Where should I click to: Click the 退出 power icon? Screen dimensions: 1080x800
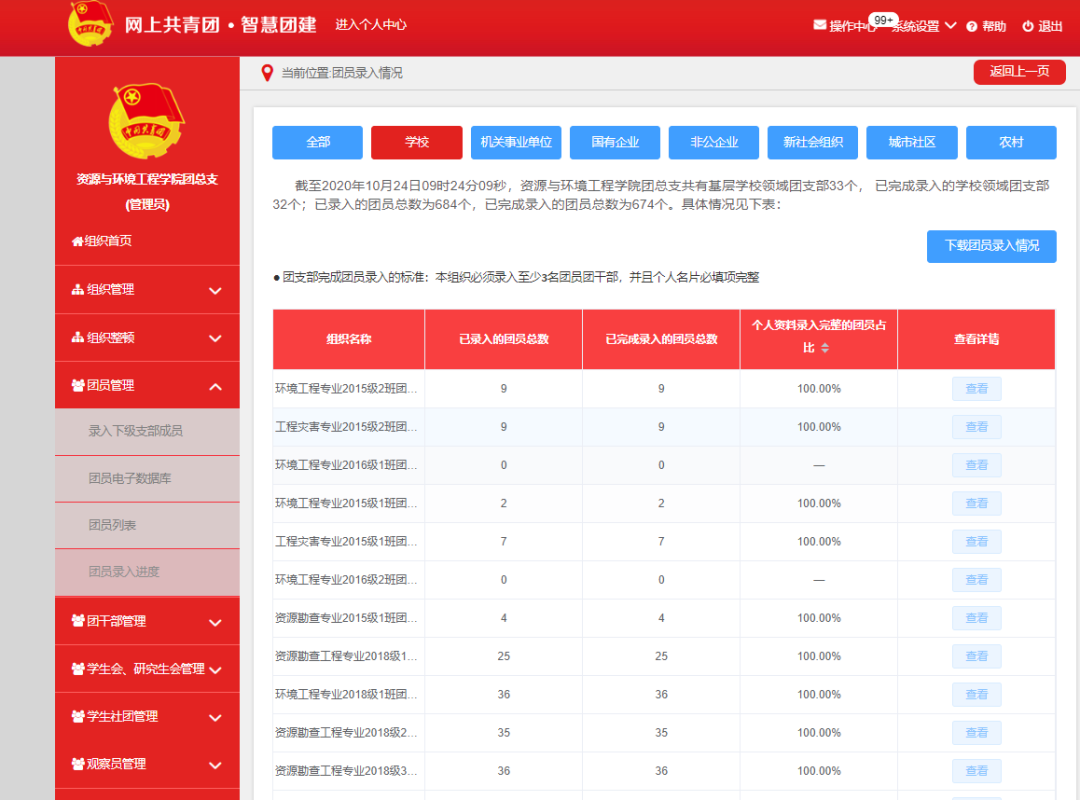pyautogui.click(x=1027, y=27)
